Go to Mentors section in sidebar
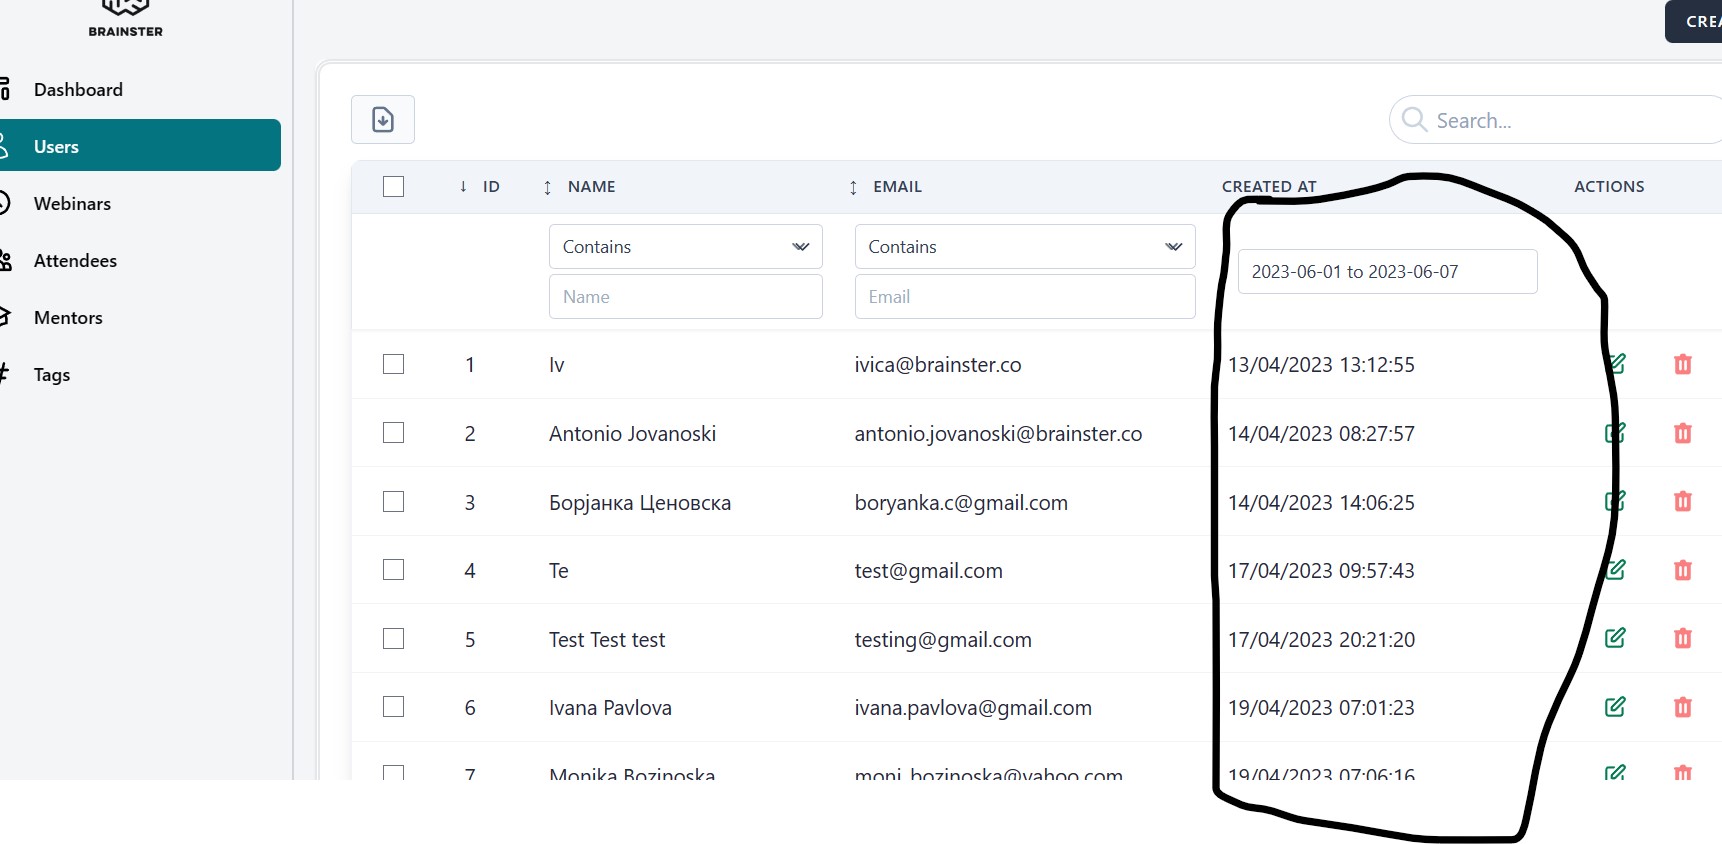Image resolution: width=1722 pixels, height=844 pixels. pos(68,318)
